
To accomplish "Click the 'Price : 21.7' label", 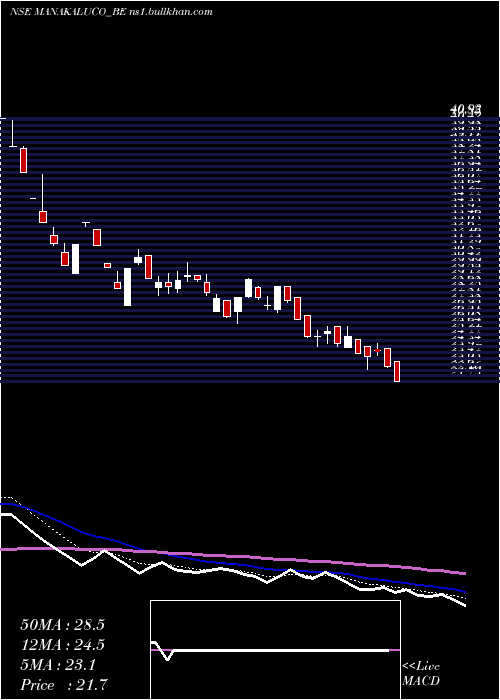I will click(64, 684).
